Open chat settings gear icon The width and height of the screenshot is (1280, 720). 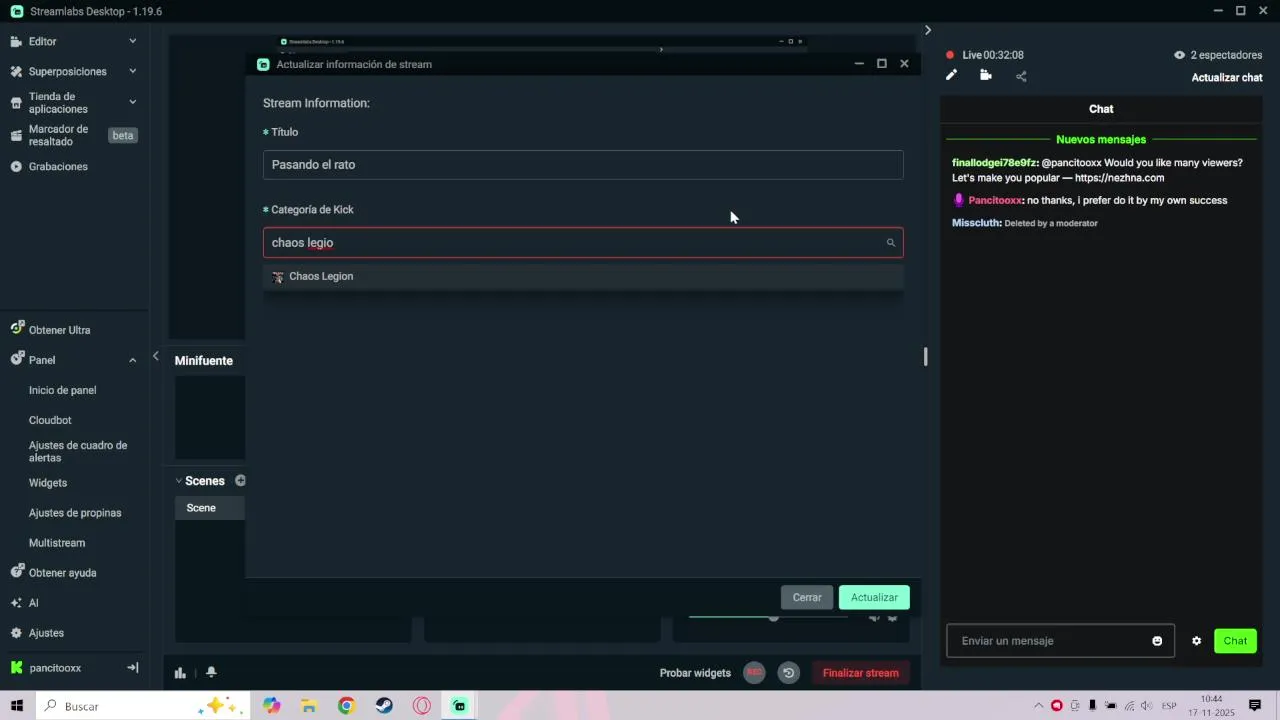(1196, 641)
